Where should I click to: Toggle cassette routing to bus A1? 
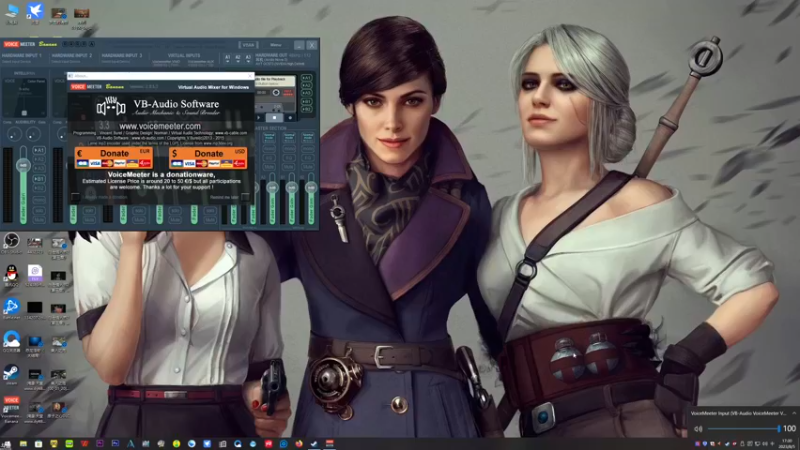click(x=306, y=78)
